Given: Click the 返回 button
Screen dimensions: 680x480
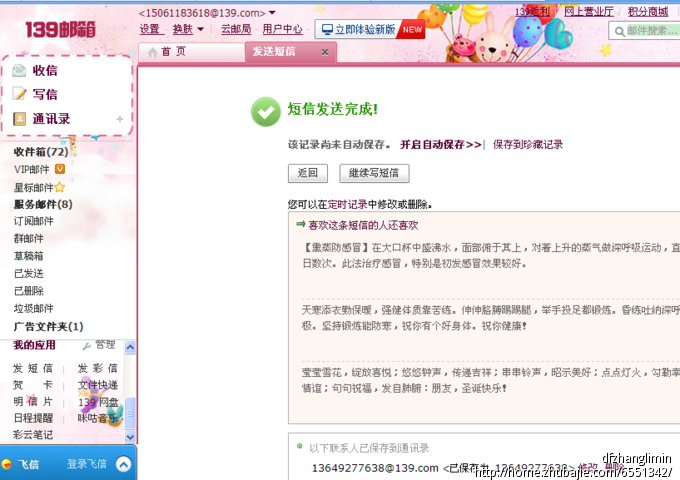Looking at the screenshot, I should point(308,173).
